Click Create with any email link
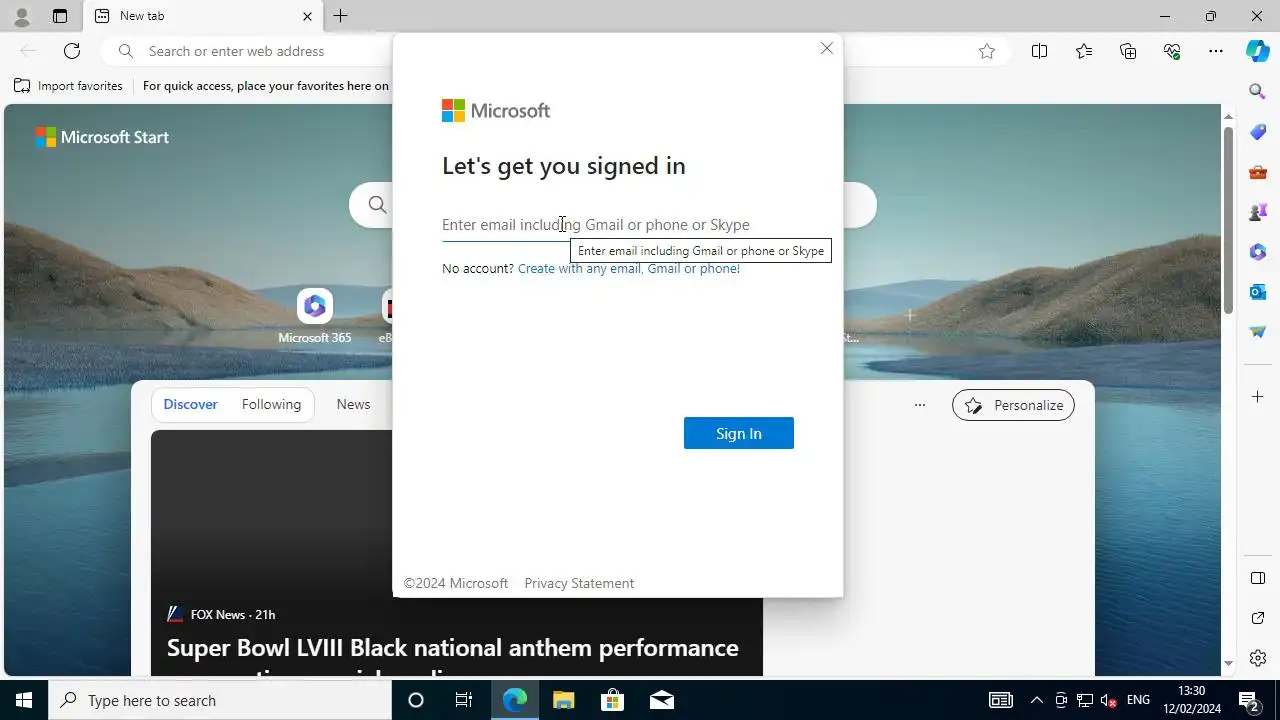 (629, 268)
